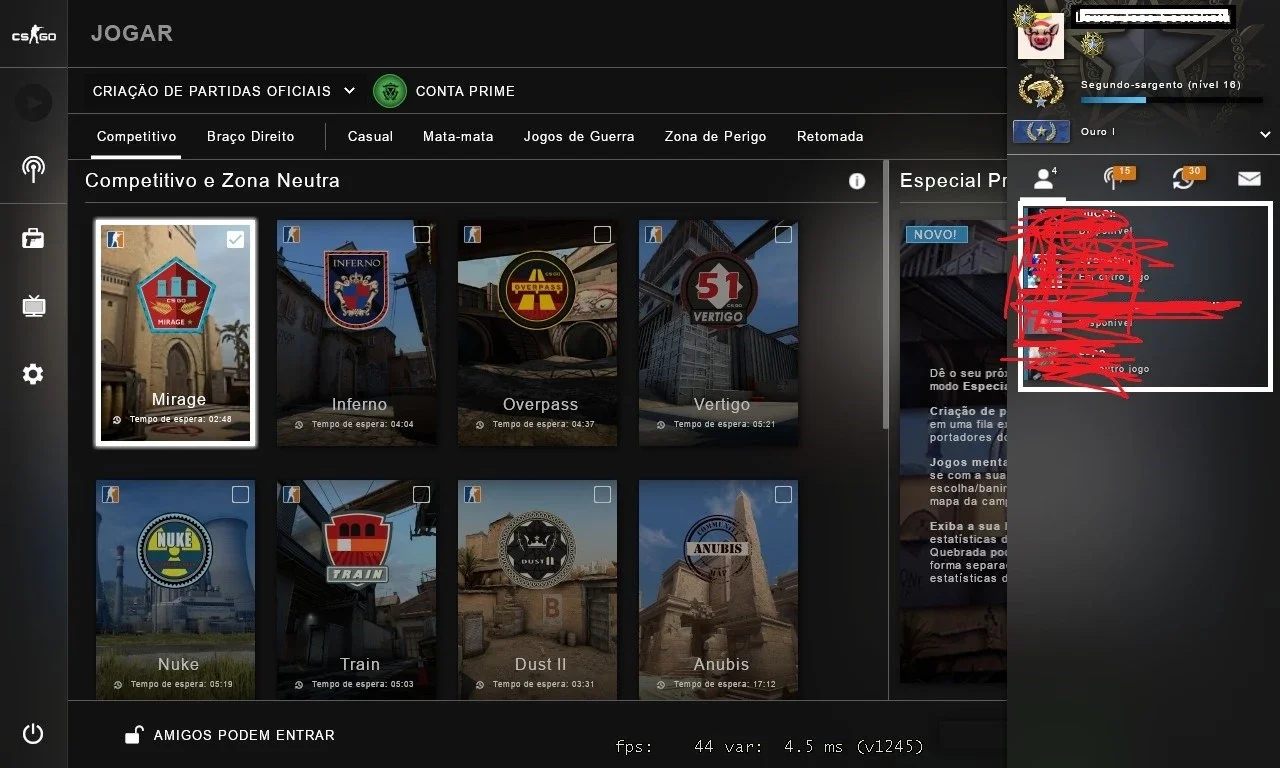Click Nuke wait time 05:19 text
Screen dimensions: 1280x768
(x=181, y=684)
